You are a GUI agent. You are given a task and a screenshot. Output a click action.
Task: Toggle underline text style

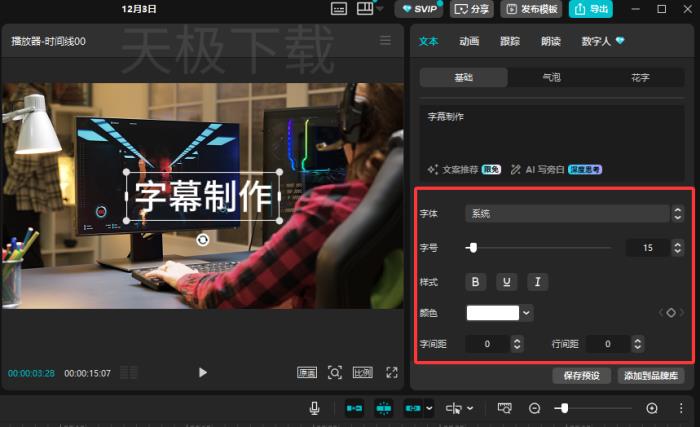click(x=507, y=281)
